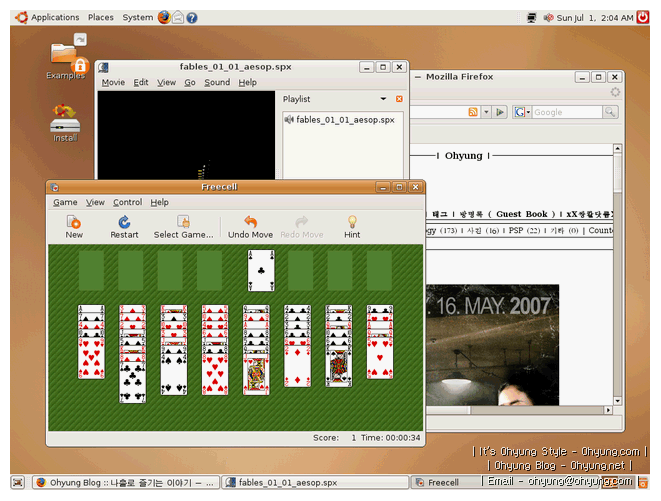Open Freecell View menu
Viewport: 661px width, 501px height.
(95, 202)
